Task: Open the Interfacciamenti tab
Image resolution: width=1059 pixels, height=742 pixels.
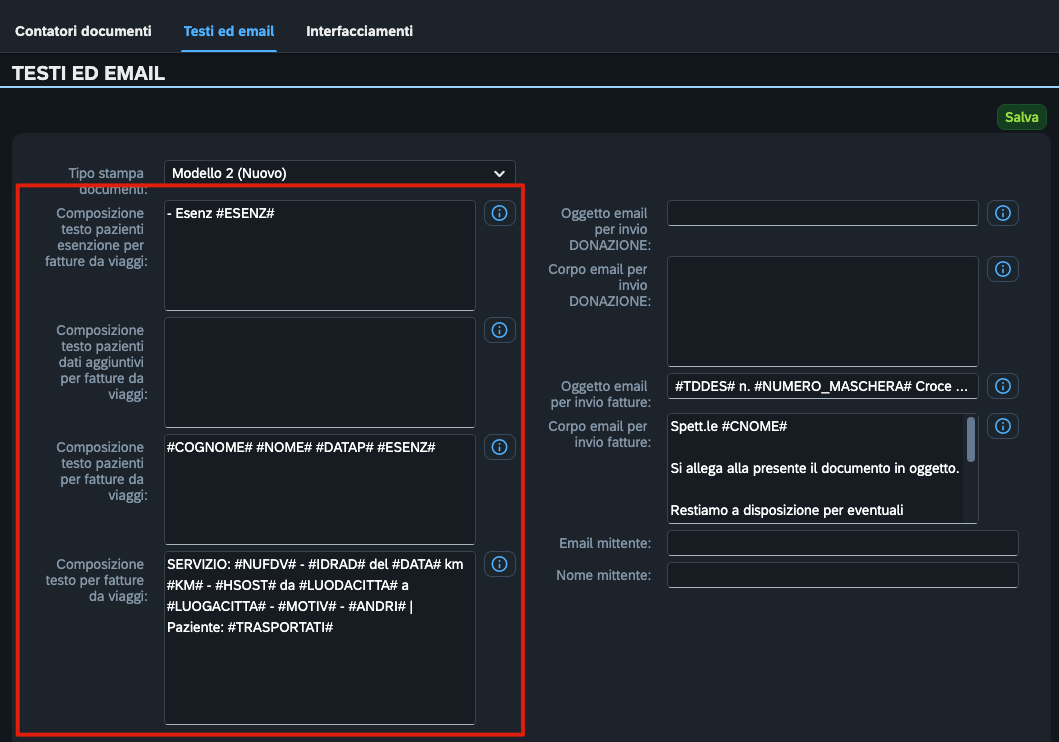Action: (359, 31)
